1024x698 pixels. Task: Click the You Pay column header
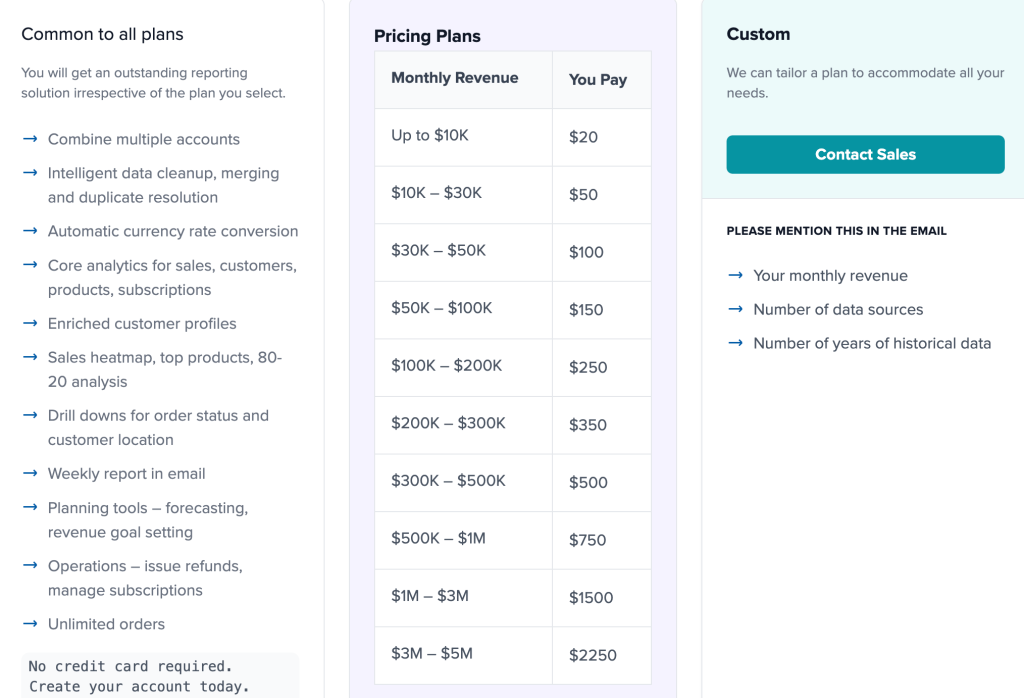click(598, 80)
